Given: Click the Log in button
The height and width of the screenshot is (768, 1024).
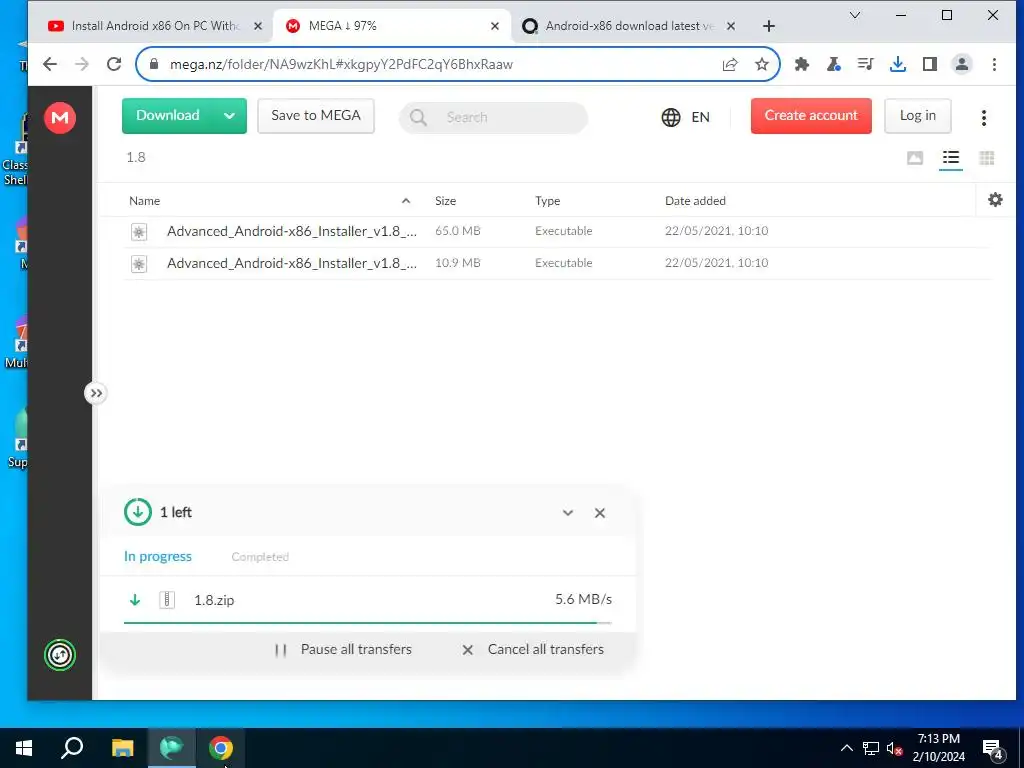Looking at the screenshot, I should tap(918, 116).
